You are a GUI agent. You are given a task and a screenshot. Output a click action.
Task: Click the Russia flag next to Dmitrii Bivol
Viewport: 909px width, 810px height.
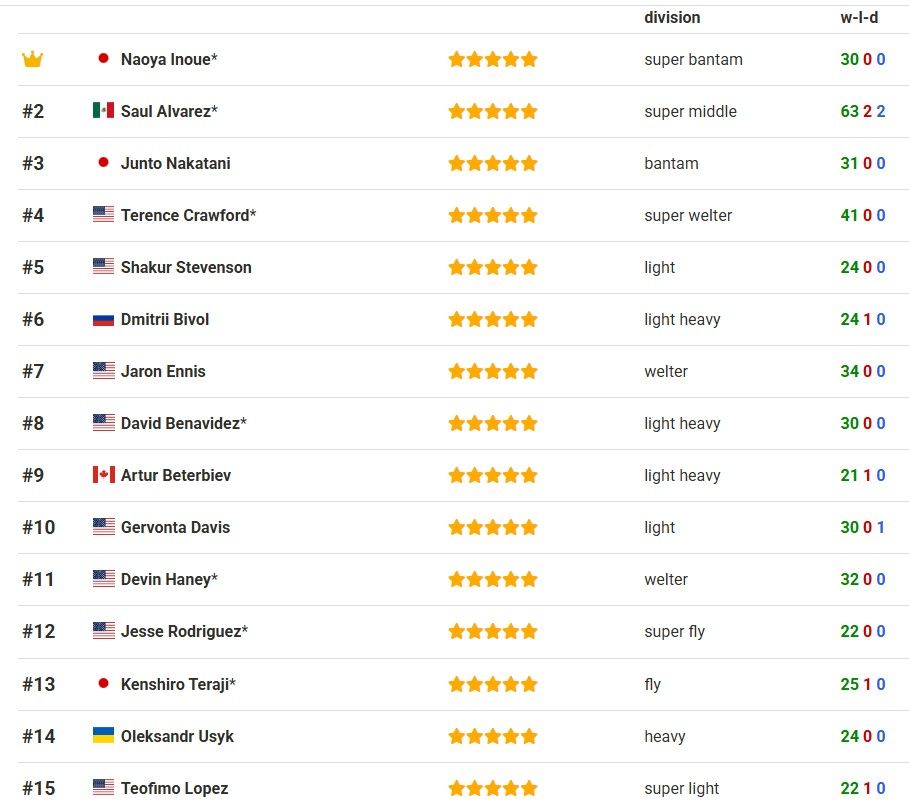tap(103, 320)
